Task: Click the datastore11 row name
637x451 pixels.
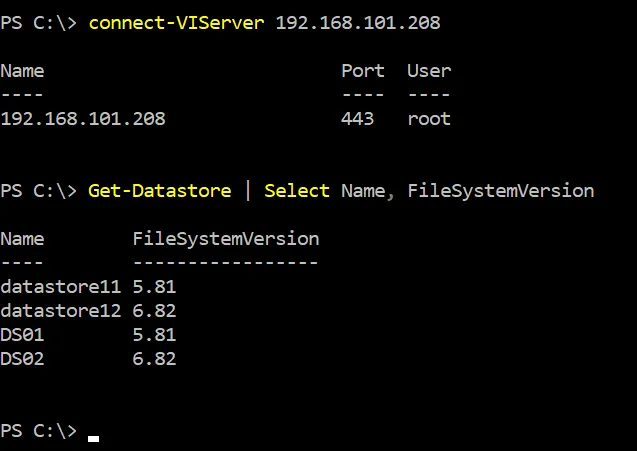Action: click(x=60, y=287)
